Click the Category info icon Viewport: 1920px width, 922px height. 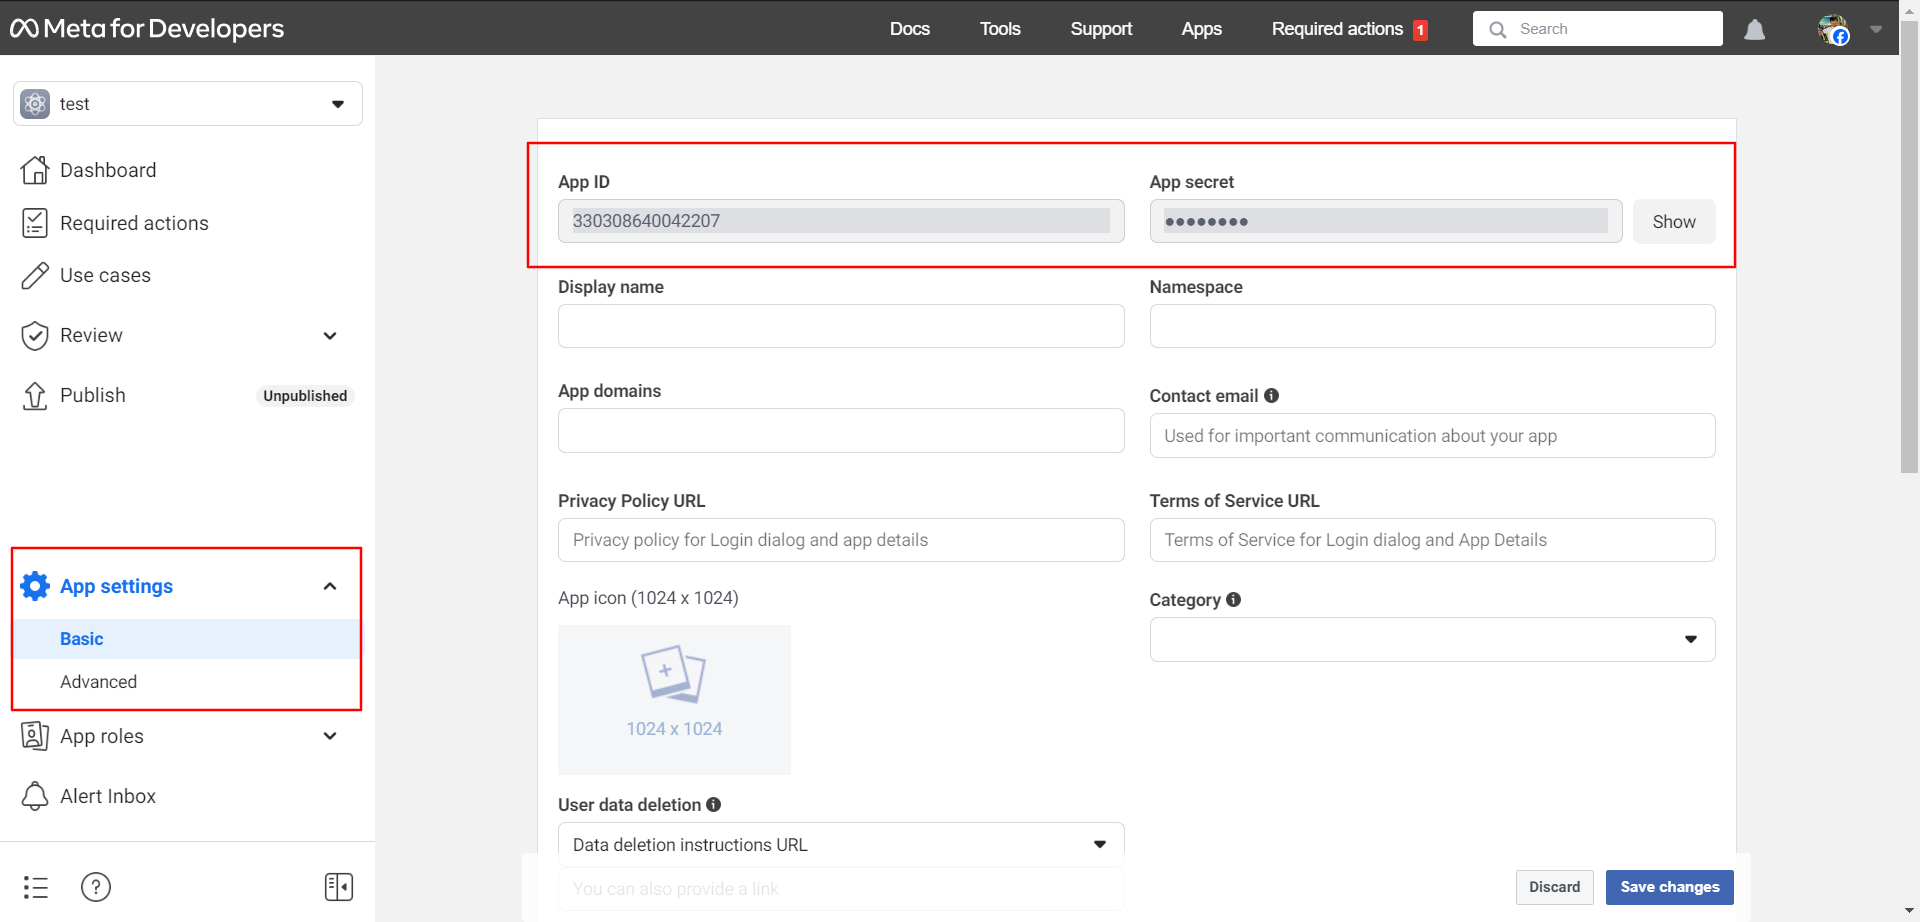pos(1233,600)
